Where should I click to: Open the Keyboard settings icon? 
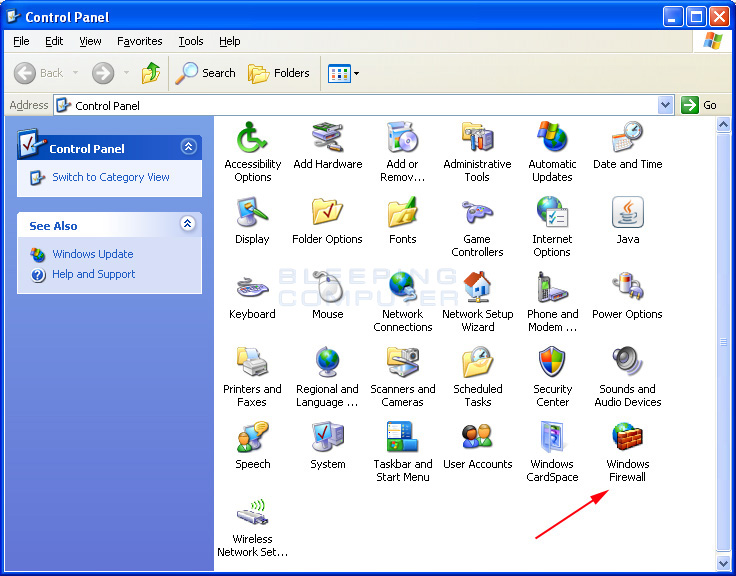coord(252,288)
